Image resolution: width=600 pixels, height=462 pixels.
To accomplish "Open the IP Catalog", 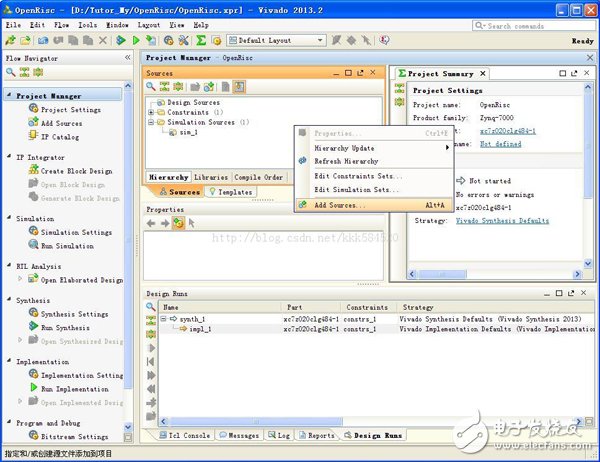I will coord(58,136).
